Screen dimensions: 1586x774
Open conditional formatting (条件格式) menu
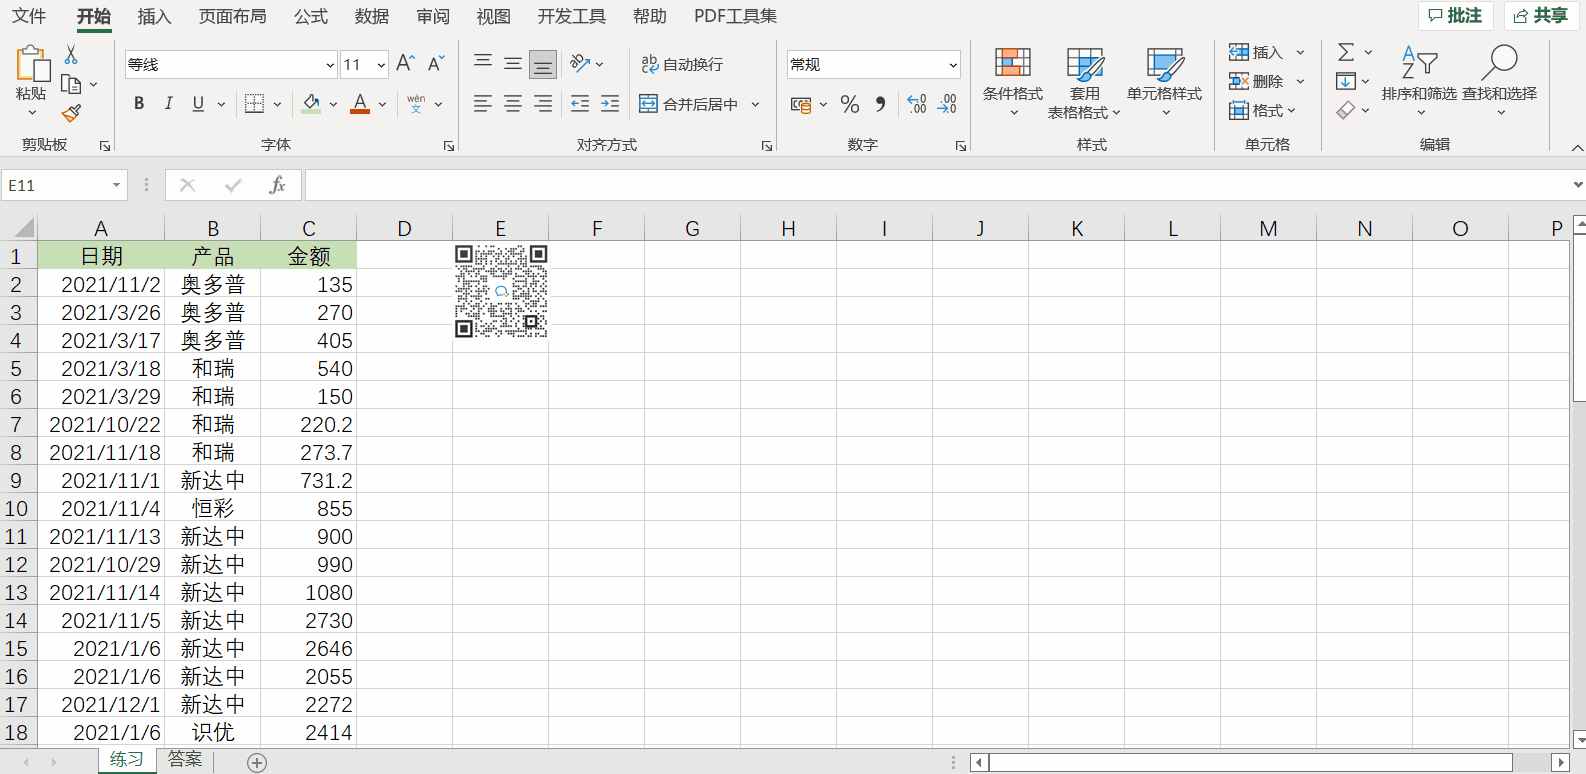[x=1013, y=82]
